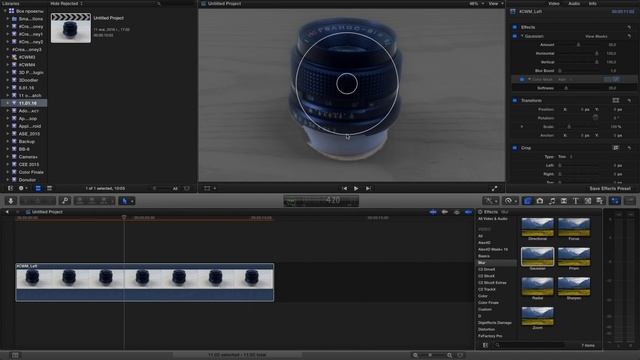640x360 pixels.
Task: Toggle timeline snapping button
Action: point(469,212)
